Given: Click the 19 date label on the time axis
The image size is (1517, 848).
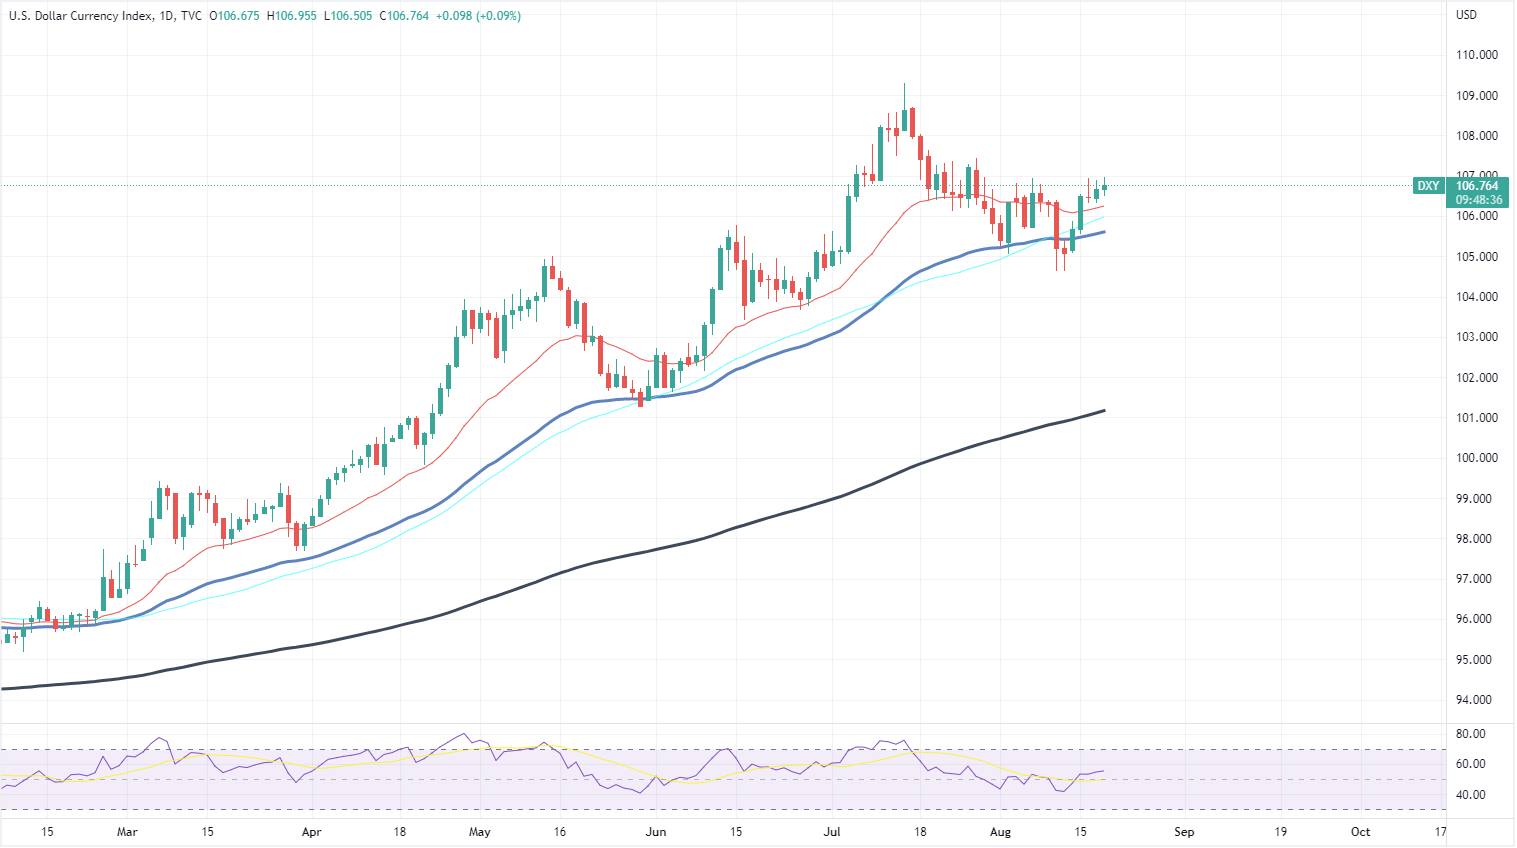Looking at the screenshot, I should click(1280, 832).
